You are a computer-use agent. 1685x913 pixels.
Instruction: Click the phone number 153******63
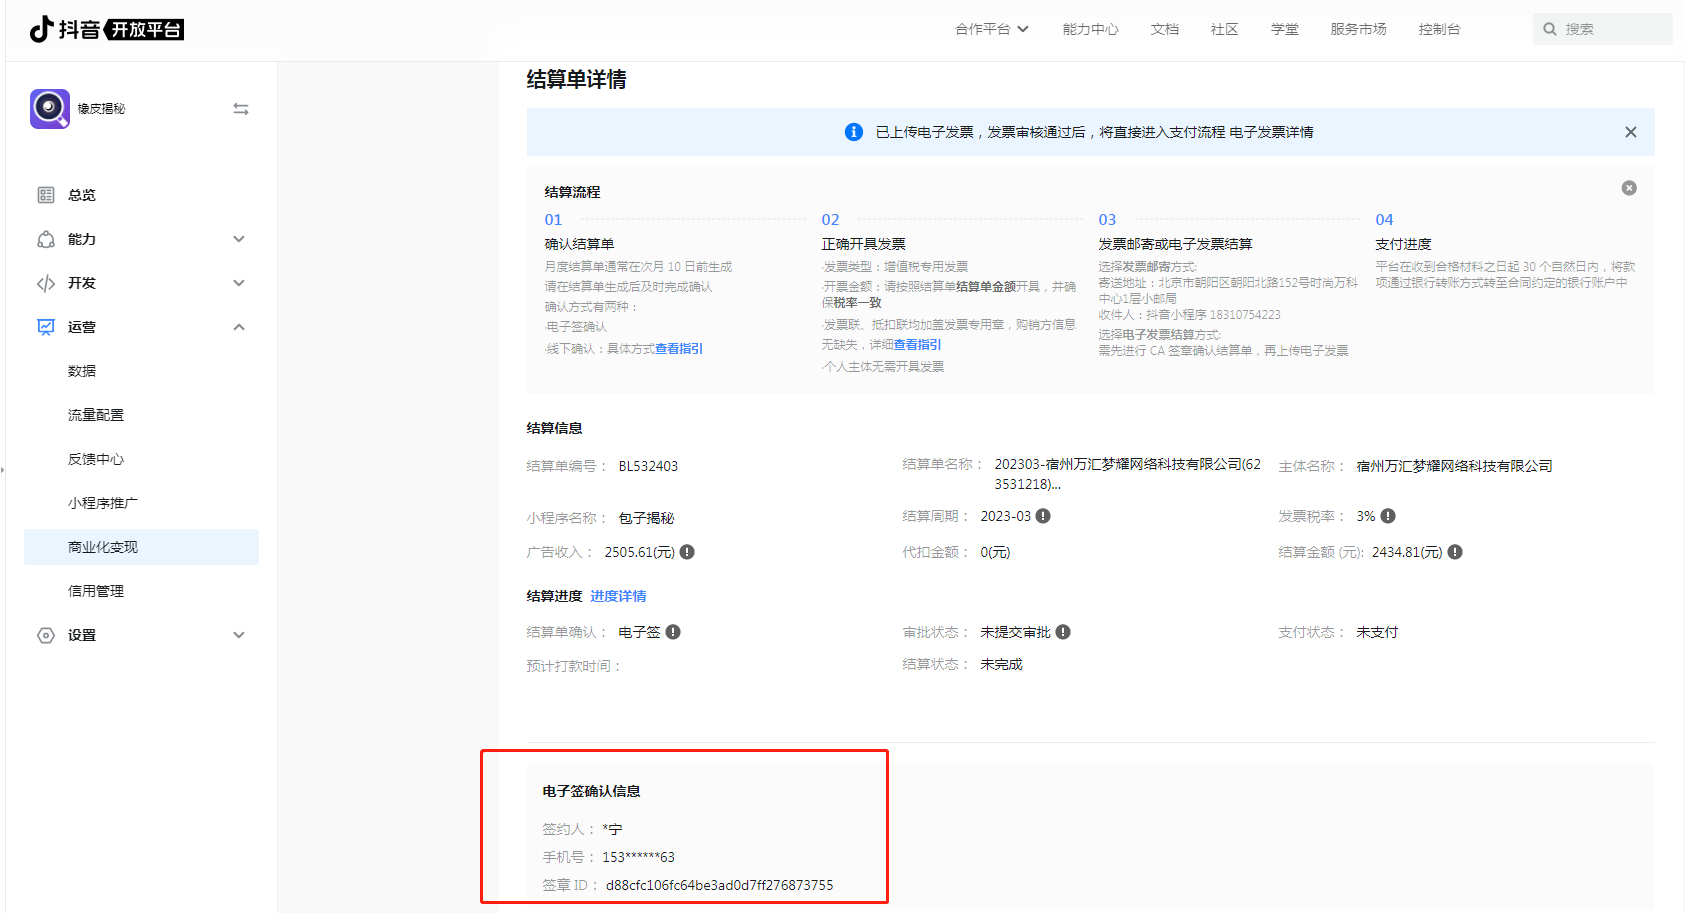click(x=638, y=857)
